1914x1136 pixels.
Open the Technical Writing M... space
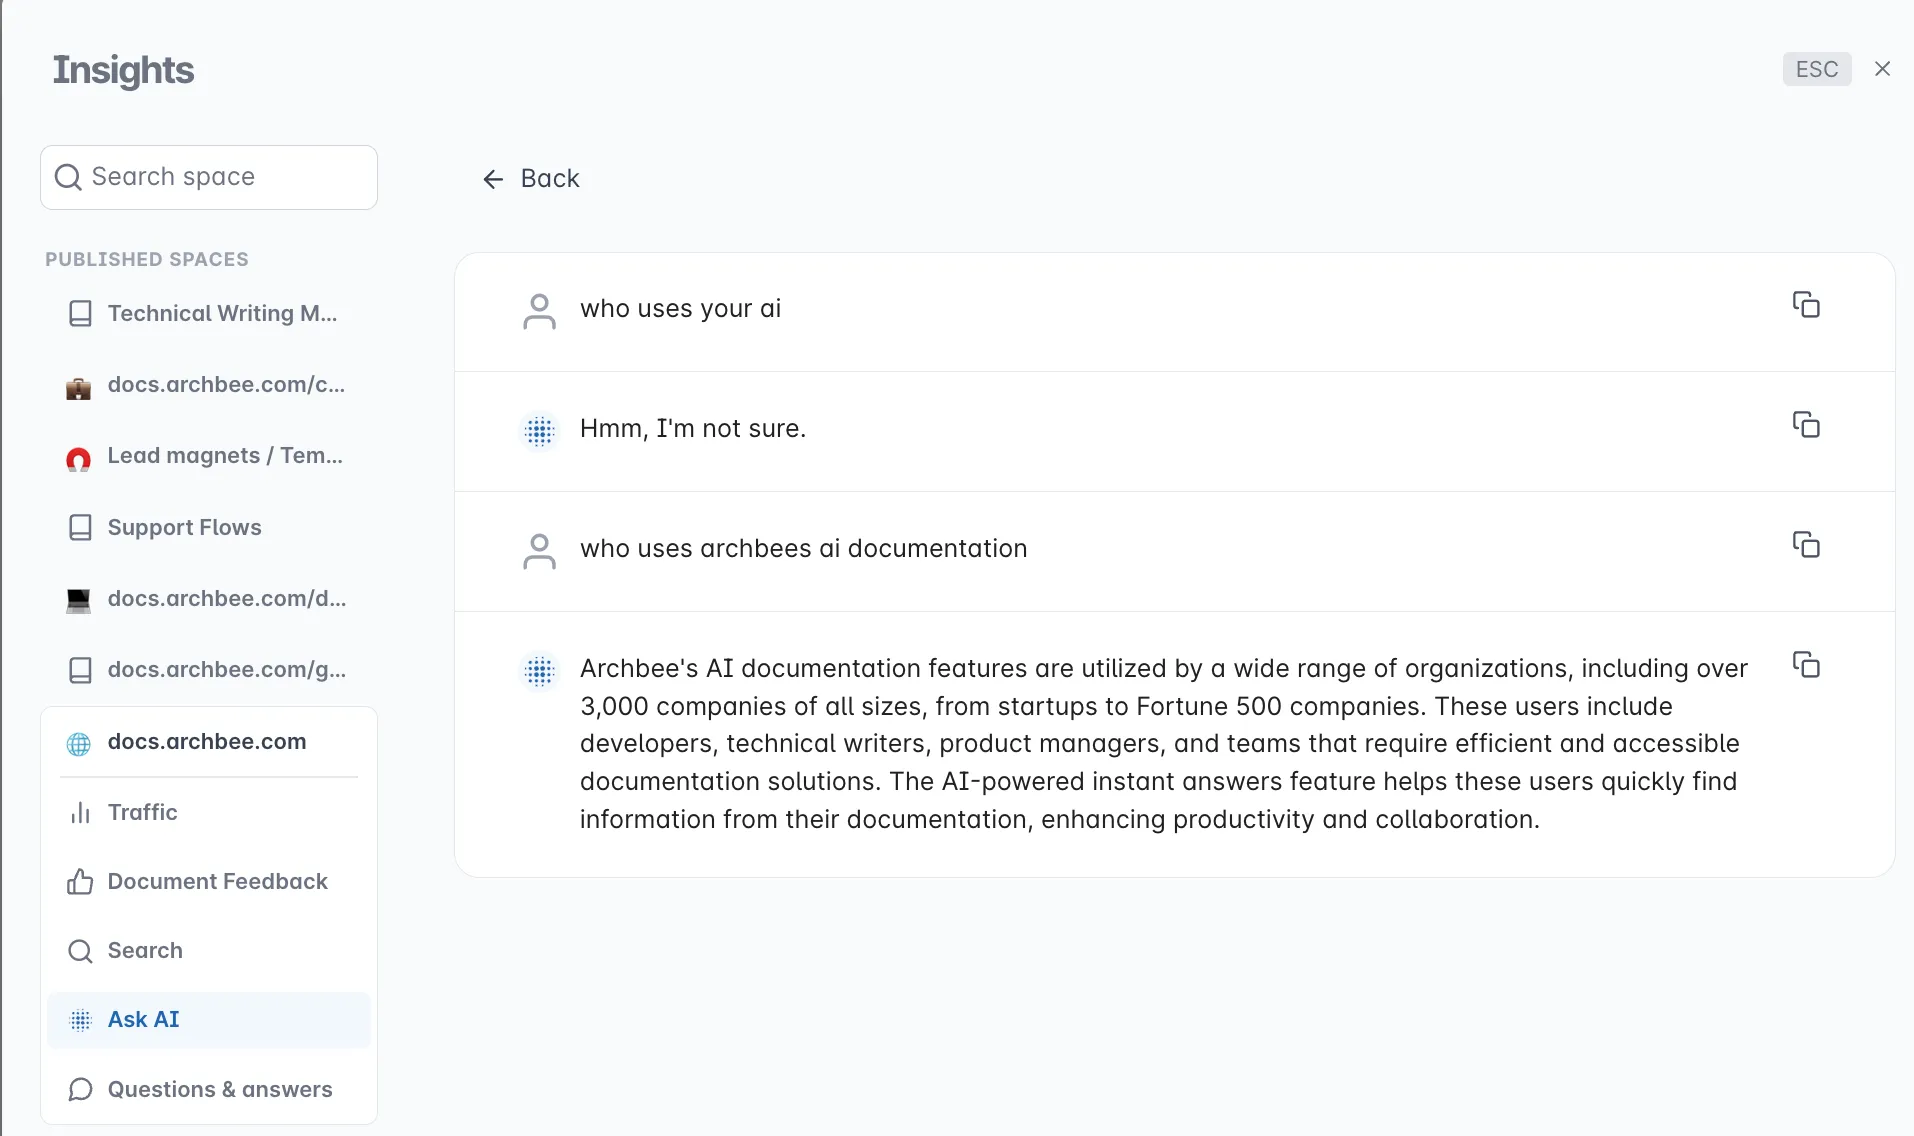pyautogui.click(x=208, y=313)
